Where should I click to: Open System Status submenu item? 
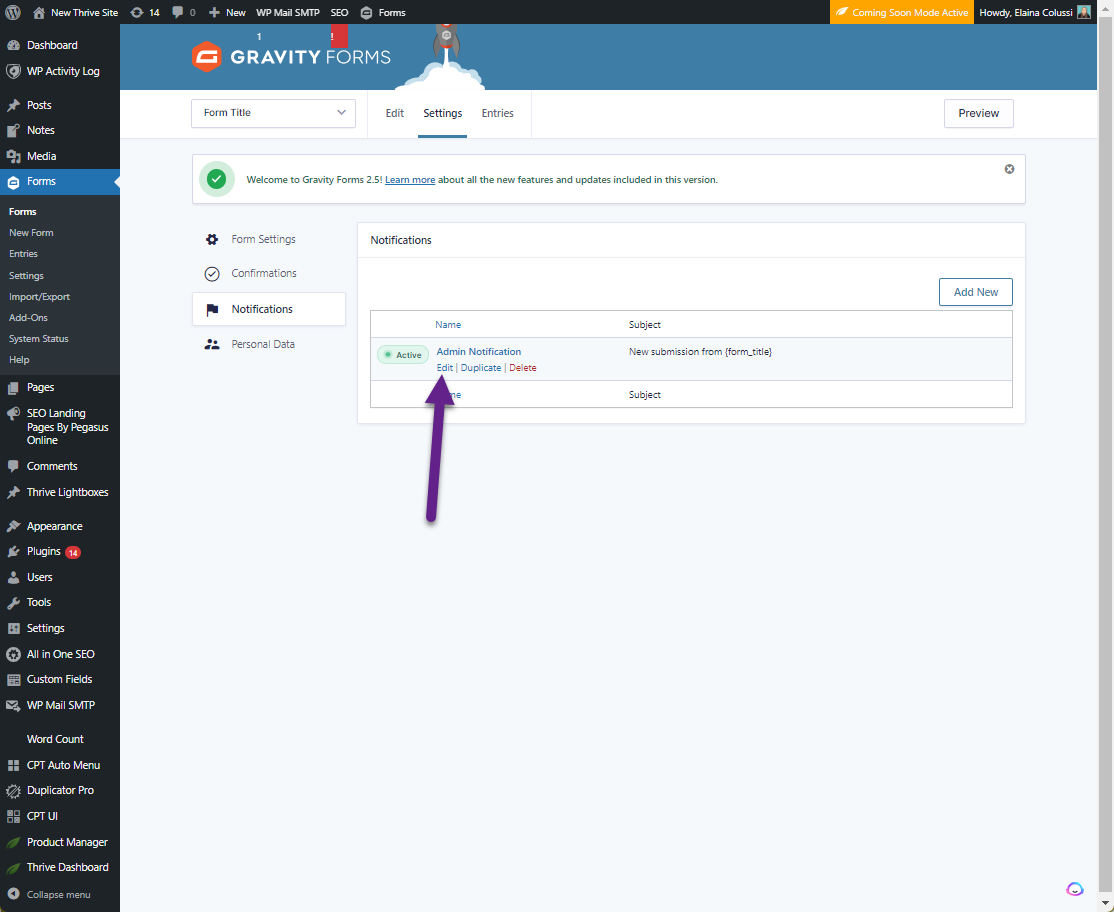pyautogui.click(x=38, y=339)
